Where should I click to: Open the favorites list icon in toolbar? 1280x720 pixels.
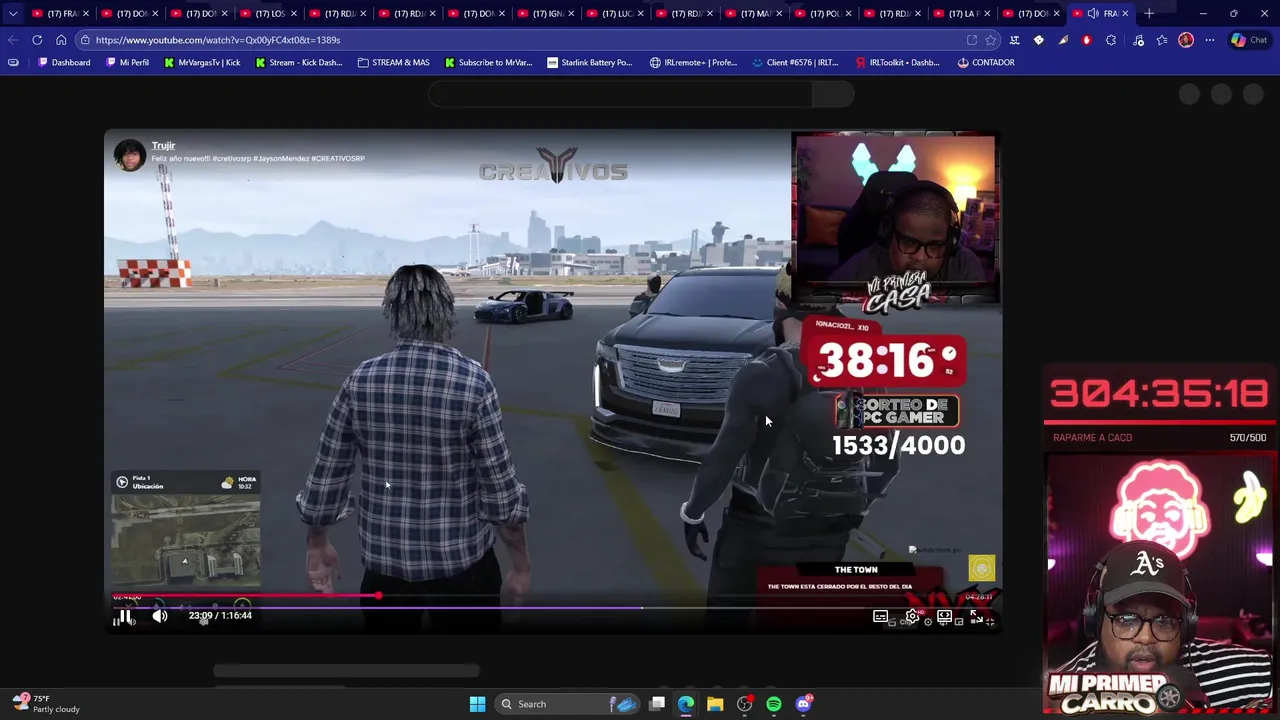(x=1162, y=40)
